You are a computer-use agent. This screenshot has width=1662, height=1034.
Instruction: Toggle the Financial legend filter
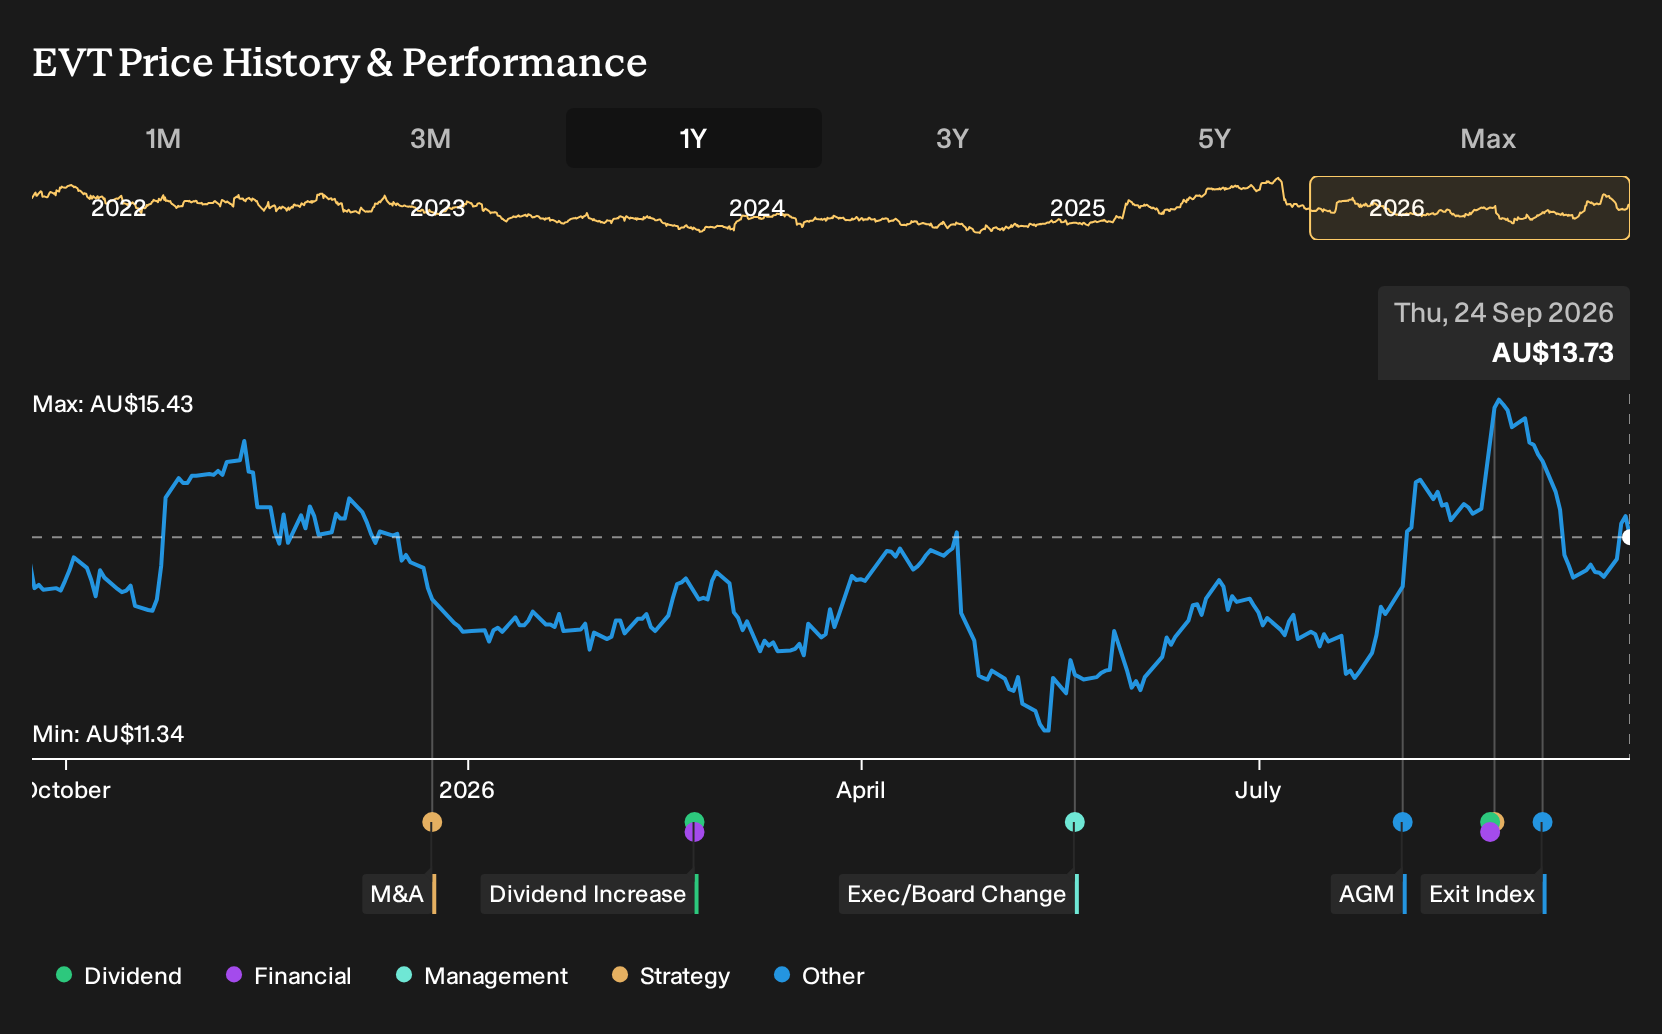[288, 976]
